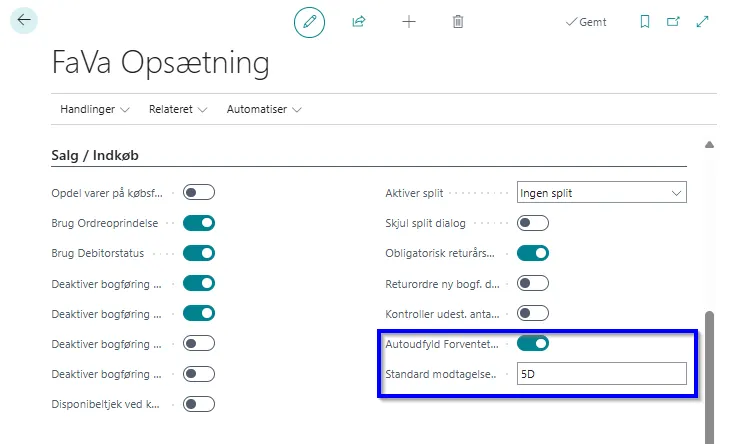Click the expand to full screen icon

pyautogui.click(x=703, y=22)
